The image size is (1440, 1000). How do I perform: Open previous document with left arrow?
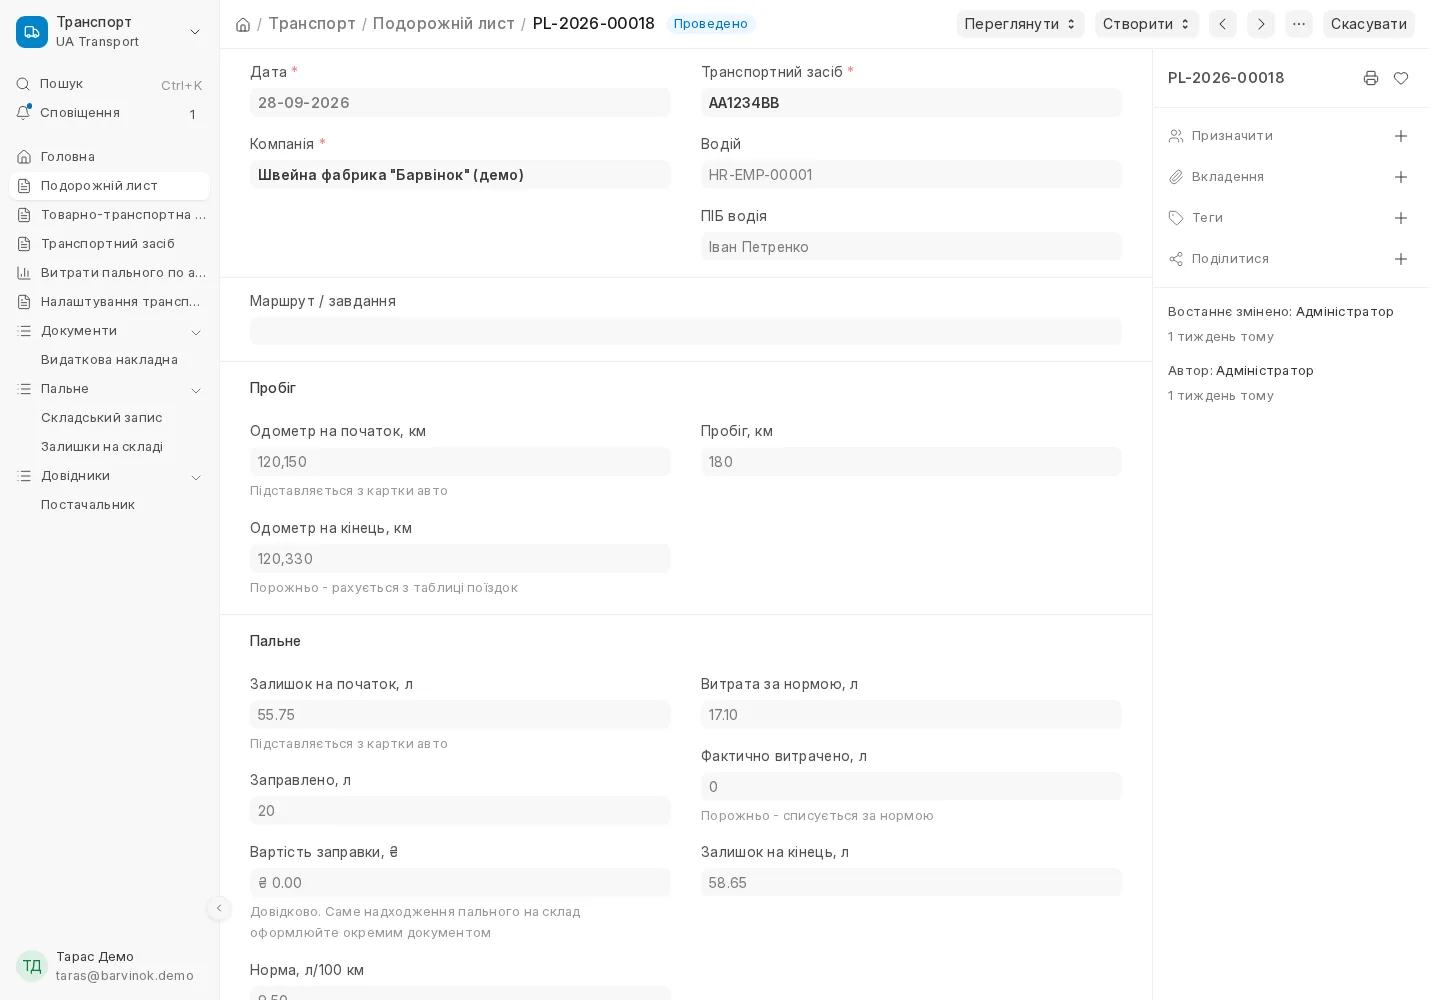click(1223, 24)
